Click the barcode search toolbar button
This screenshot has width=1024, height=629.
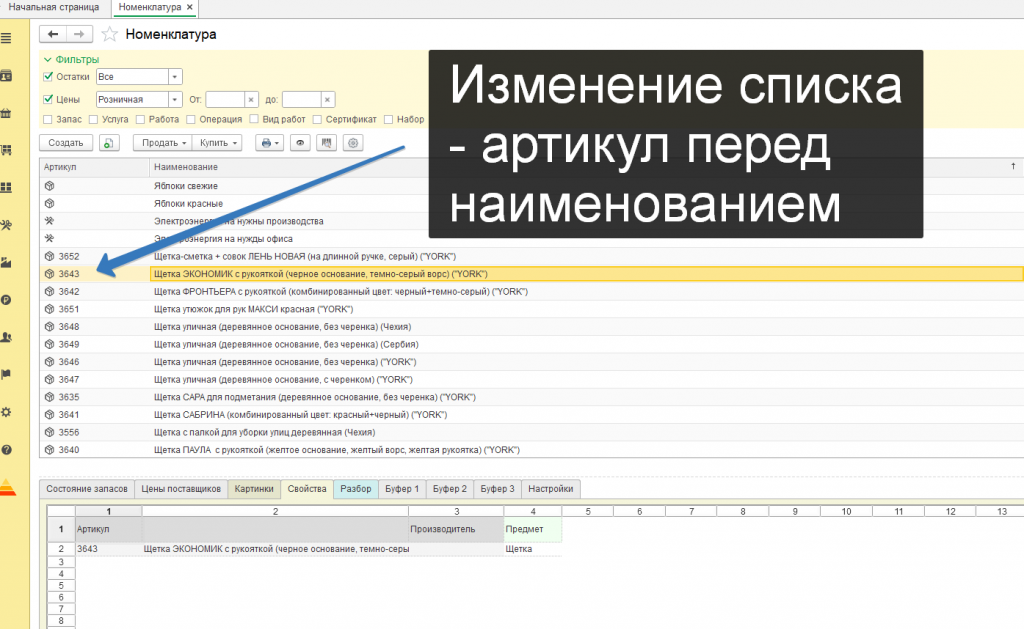point(327,142)
